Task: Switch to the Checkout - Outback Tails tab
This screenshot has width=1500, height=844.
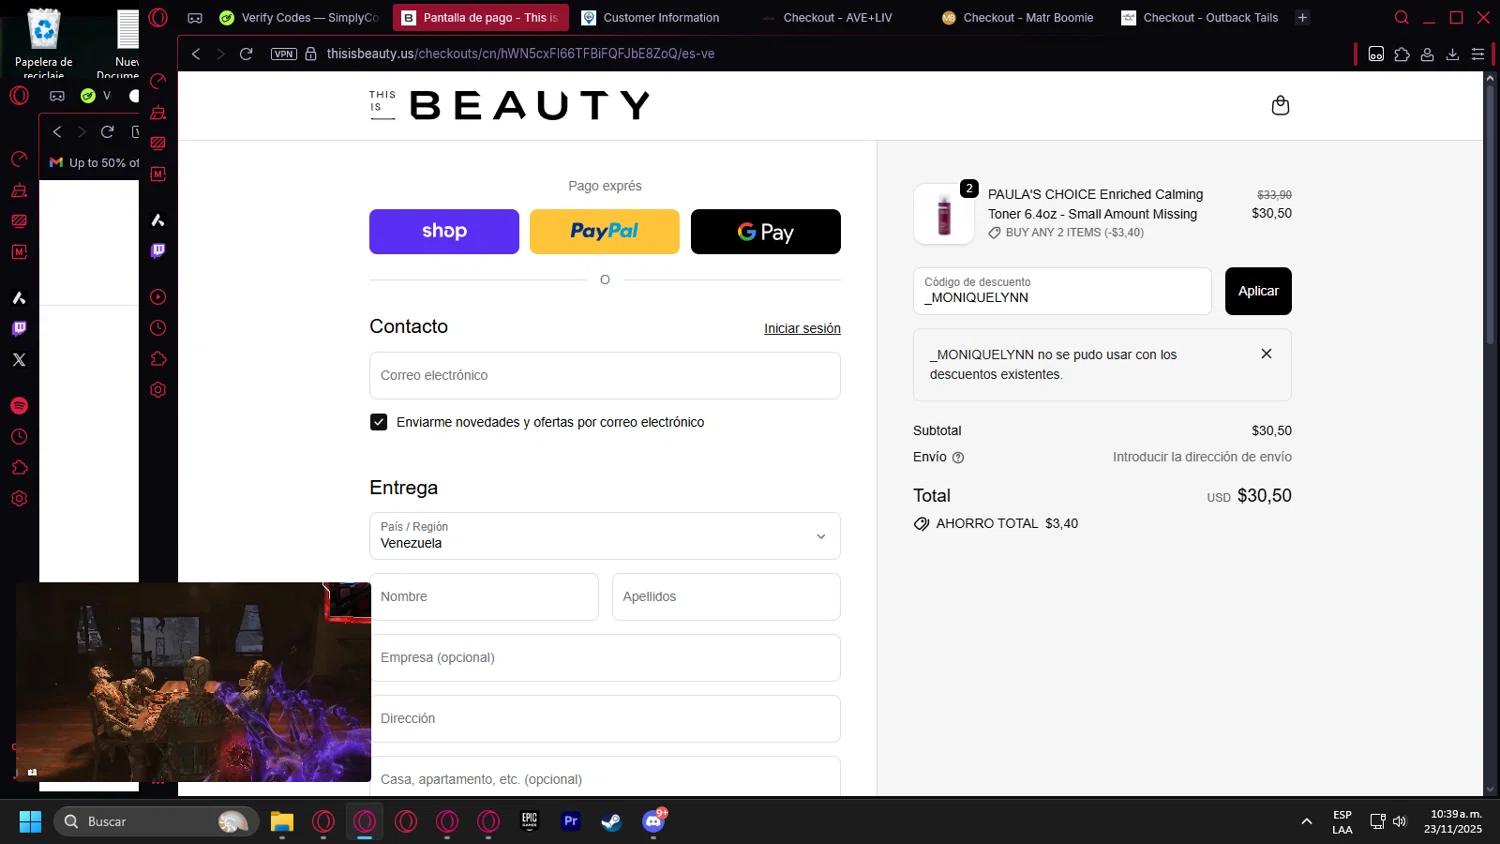Action: click(1200, 18)
